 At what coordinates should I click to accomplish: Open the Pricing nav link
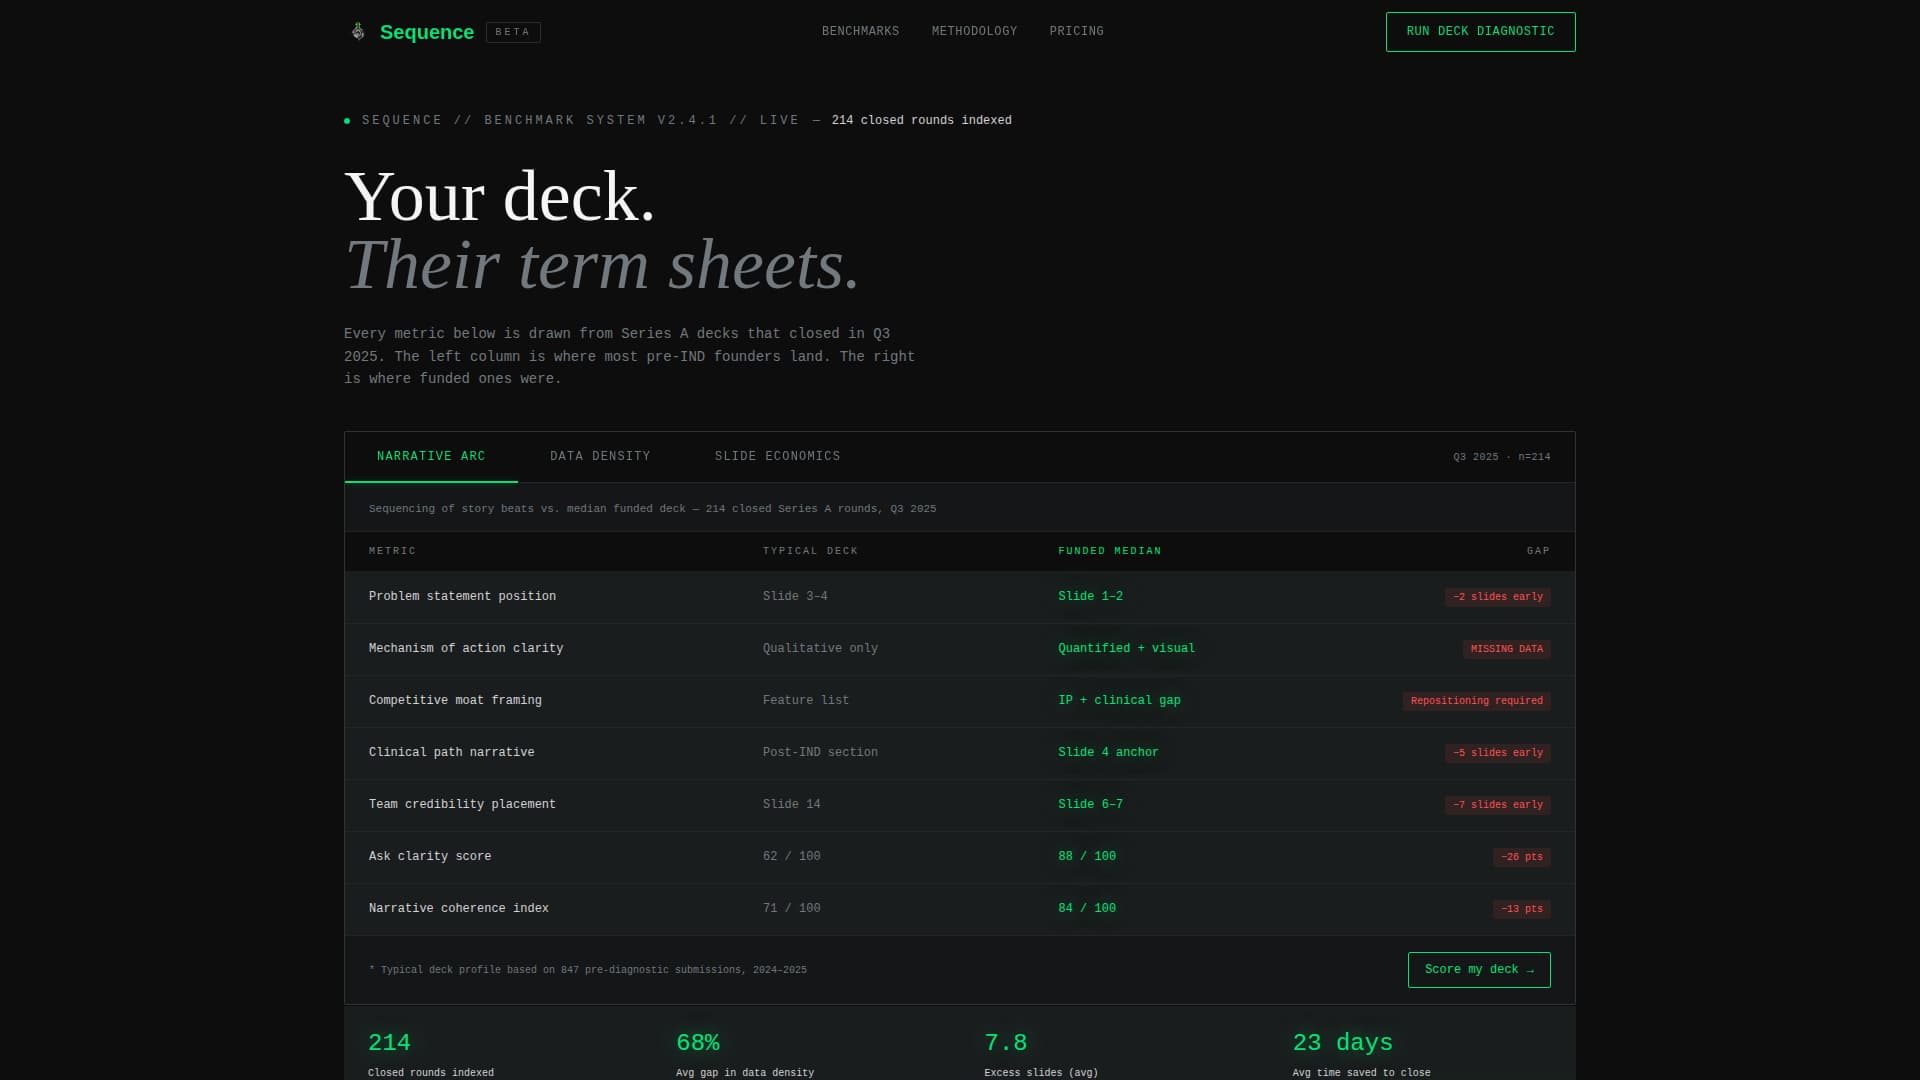point(1076,32)
